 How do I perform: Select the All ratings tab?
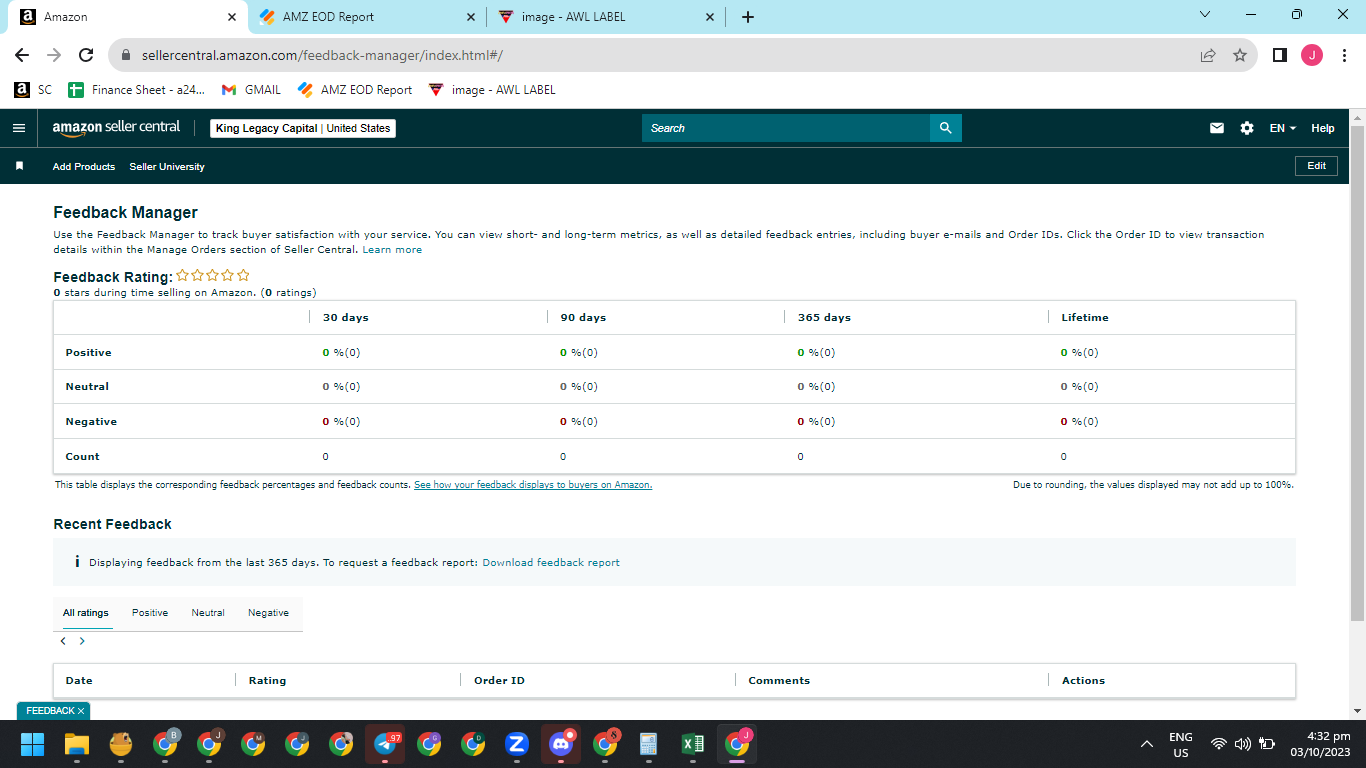[x=86, y=613]
